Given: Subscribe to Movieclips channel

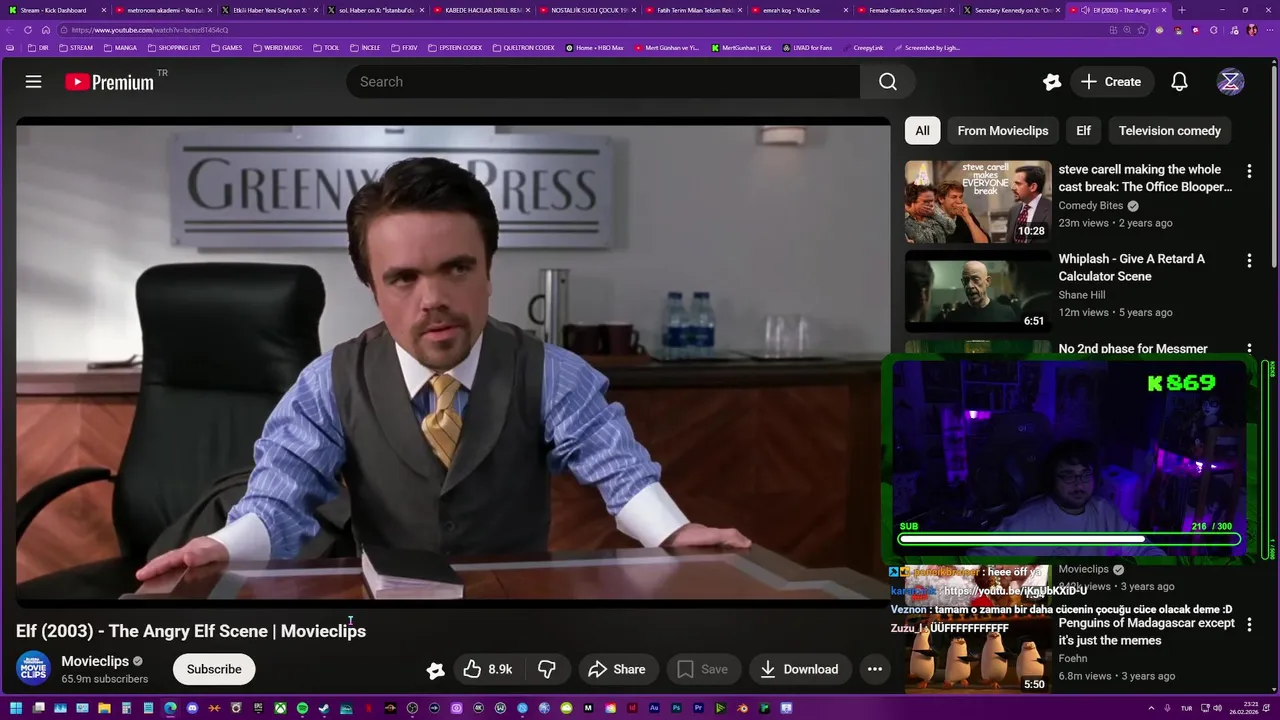Looking at the screenshot, I should pyautogui.click(x=214, y=669).
